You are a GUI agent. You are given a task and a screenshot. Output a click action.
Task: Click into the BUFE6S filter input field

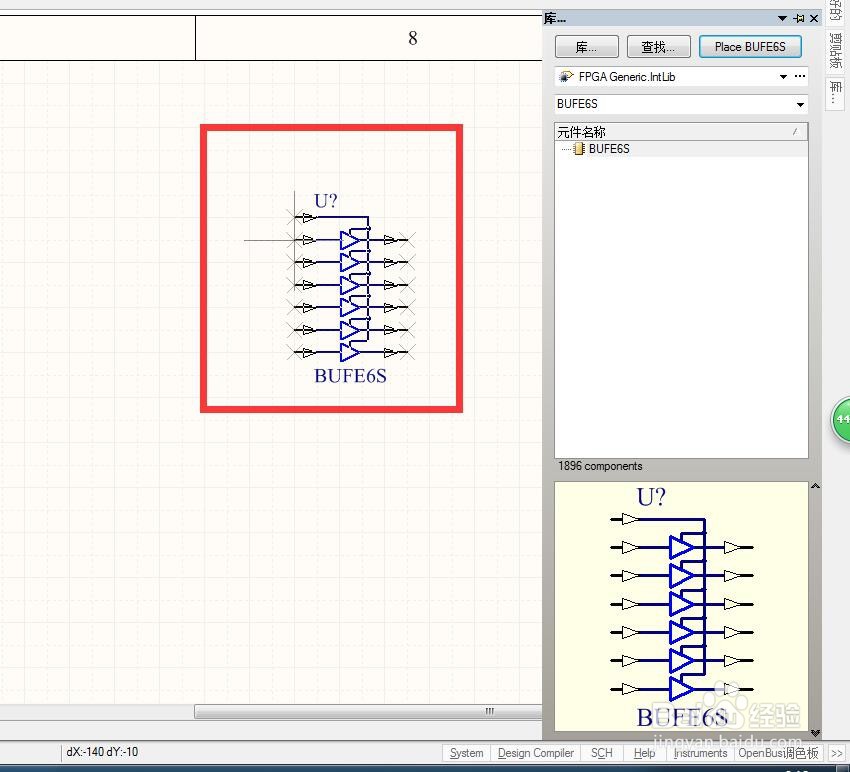[x=673, y=104]
